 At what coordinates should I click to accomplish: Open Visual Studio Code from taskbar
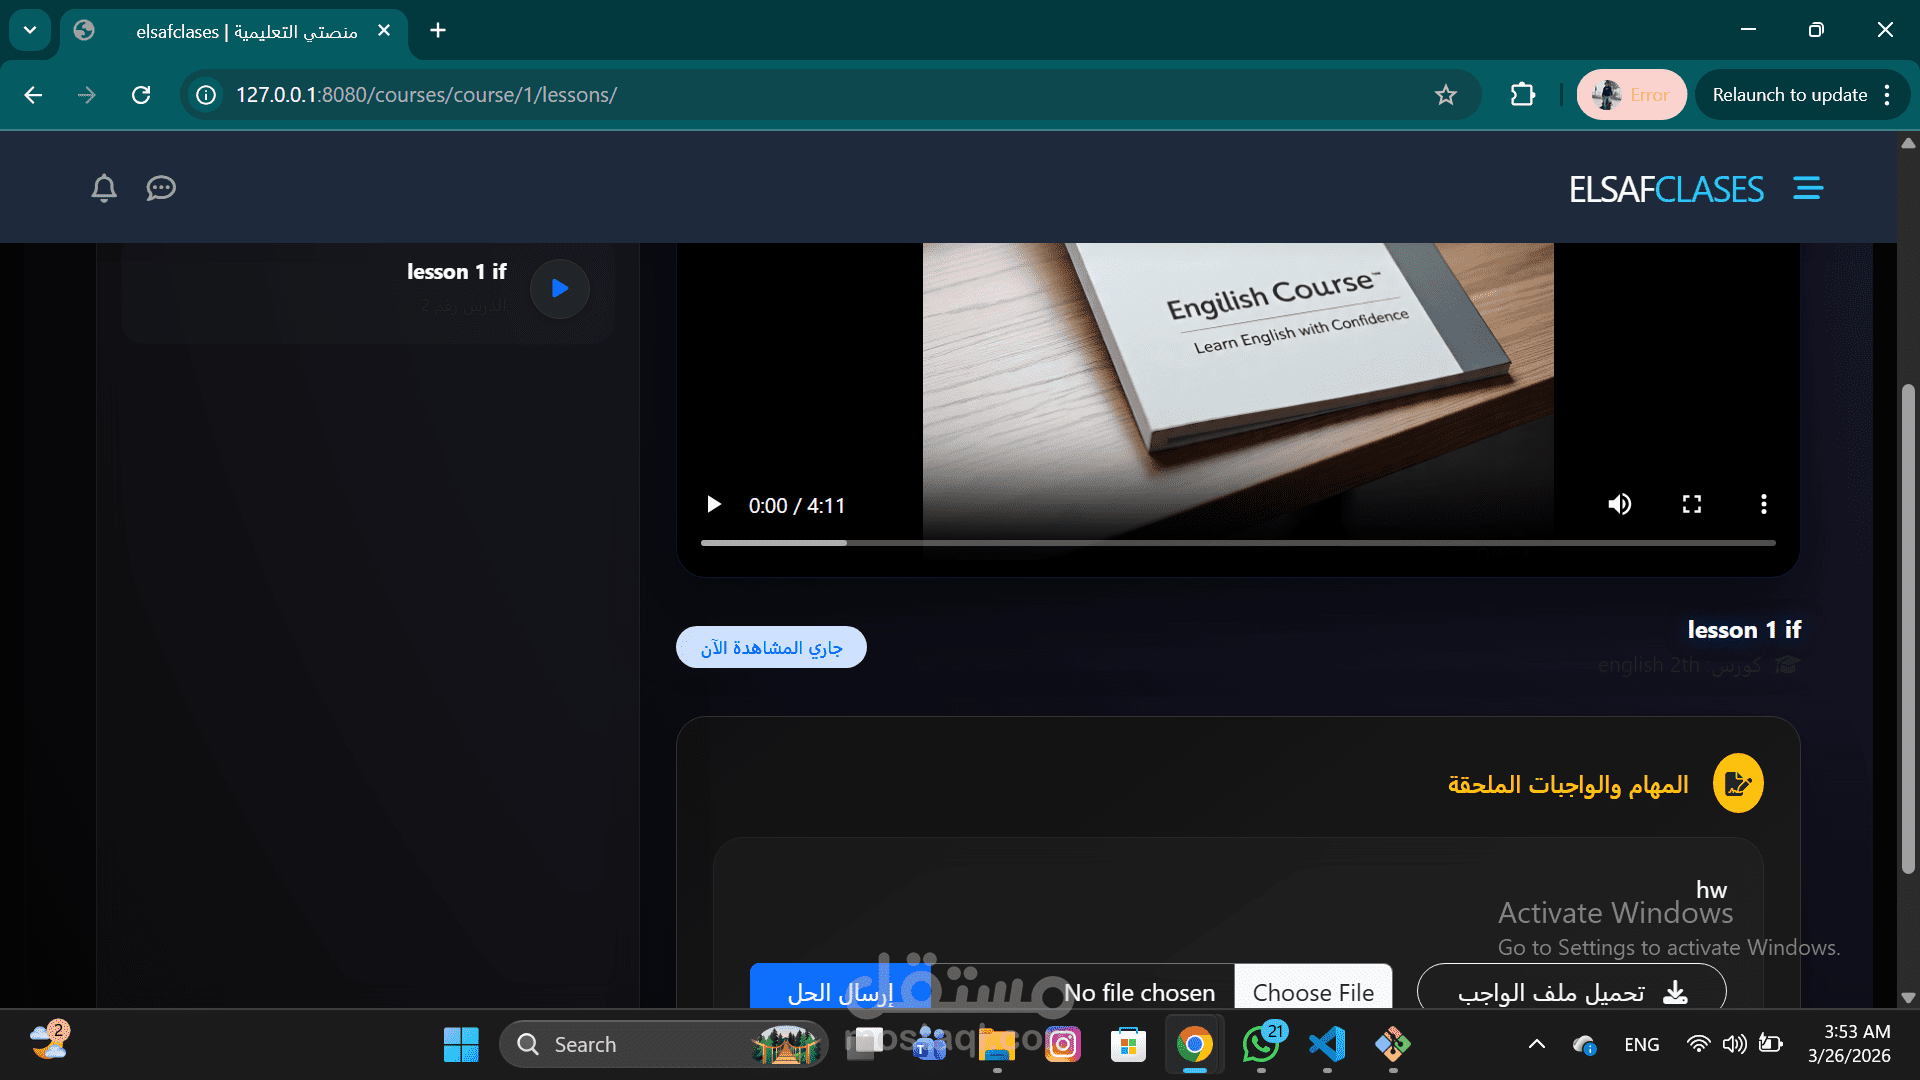click(1327, 1044)
